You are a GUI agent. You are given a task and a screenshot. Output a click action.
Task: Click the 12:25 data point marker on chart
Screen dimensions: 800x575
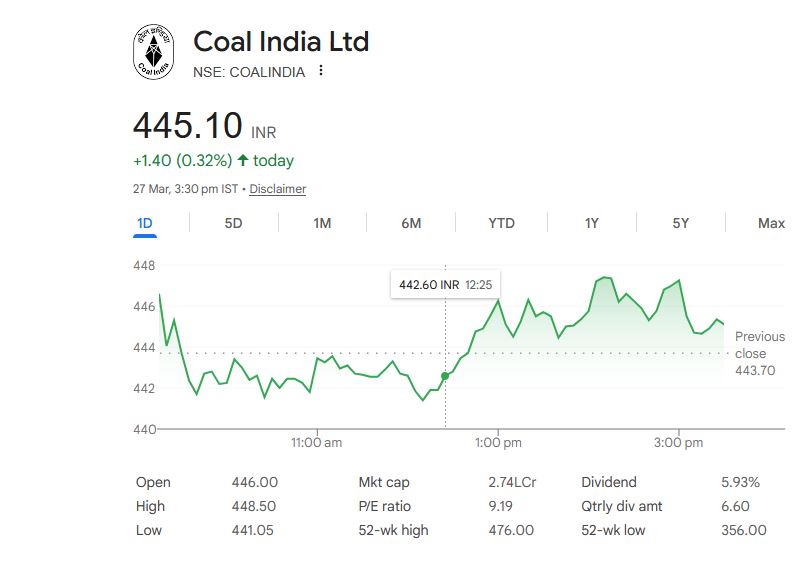point(445,376)
